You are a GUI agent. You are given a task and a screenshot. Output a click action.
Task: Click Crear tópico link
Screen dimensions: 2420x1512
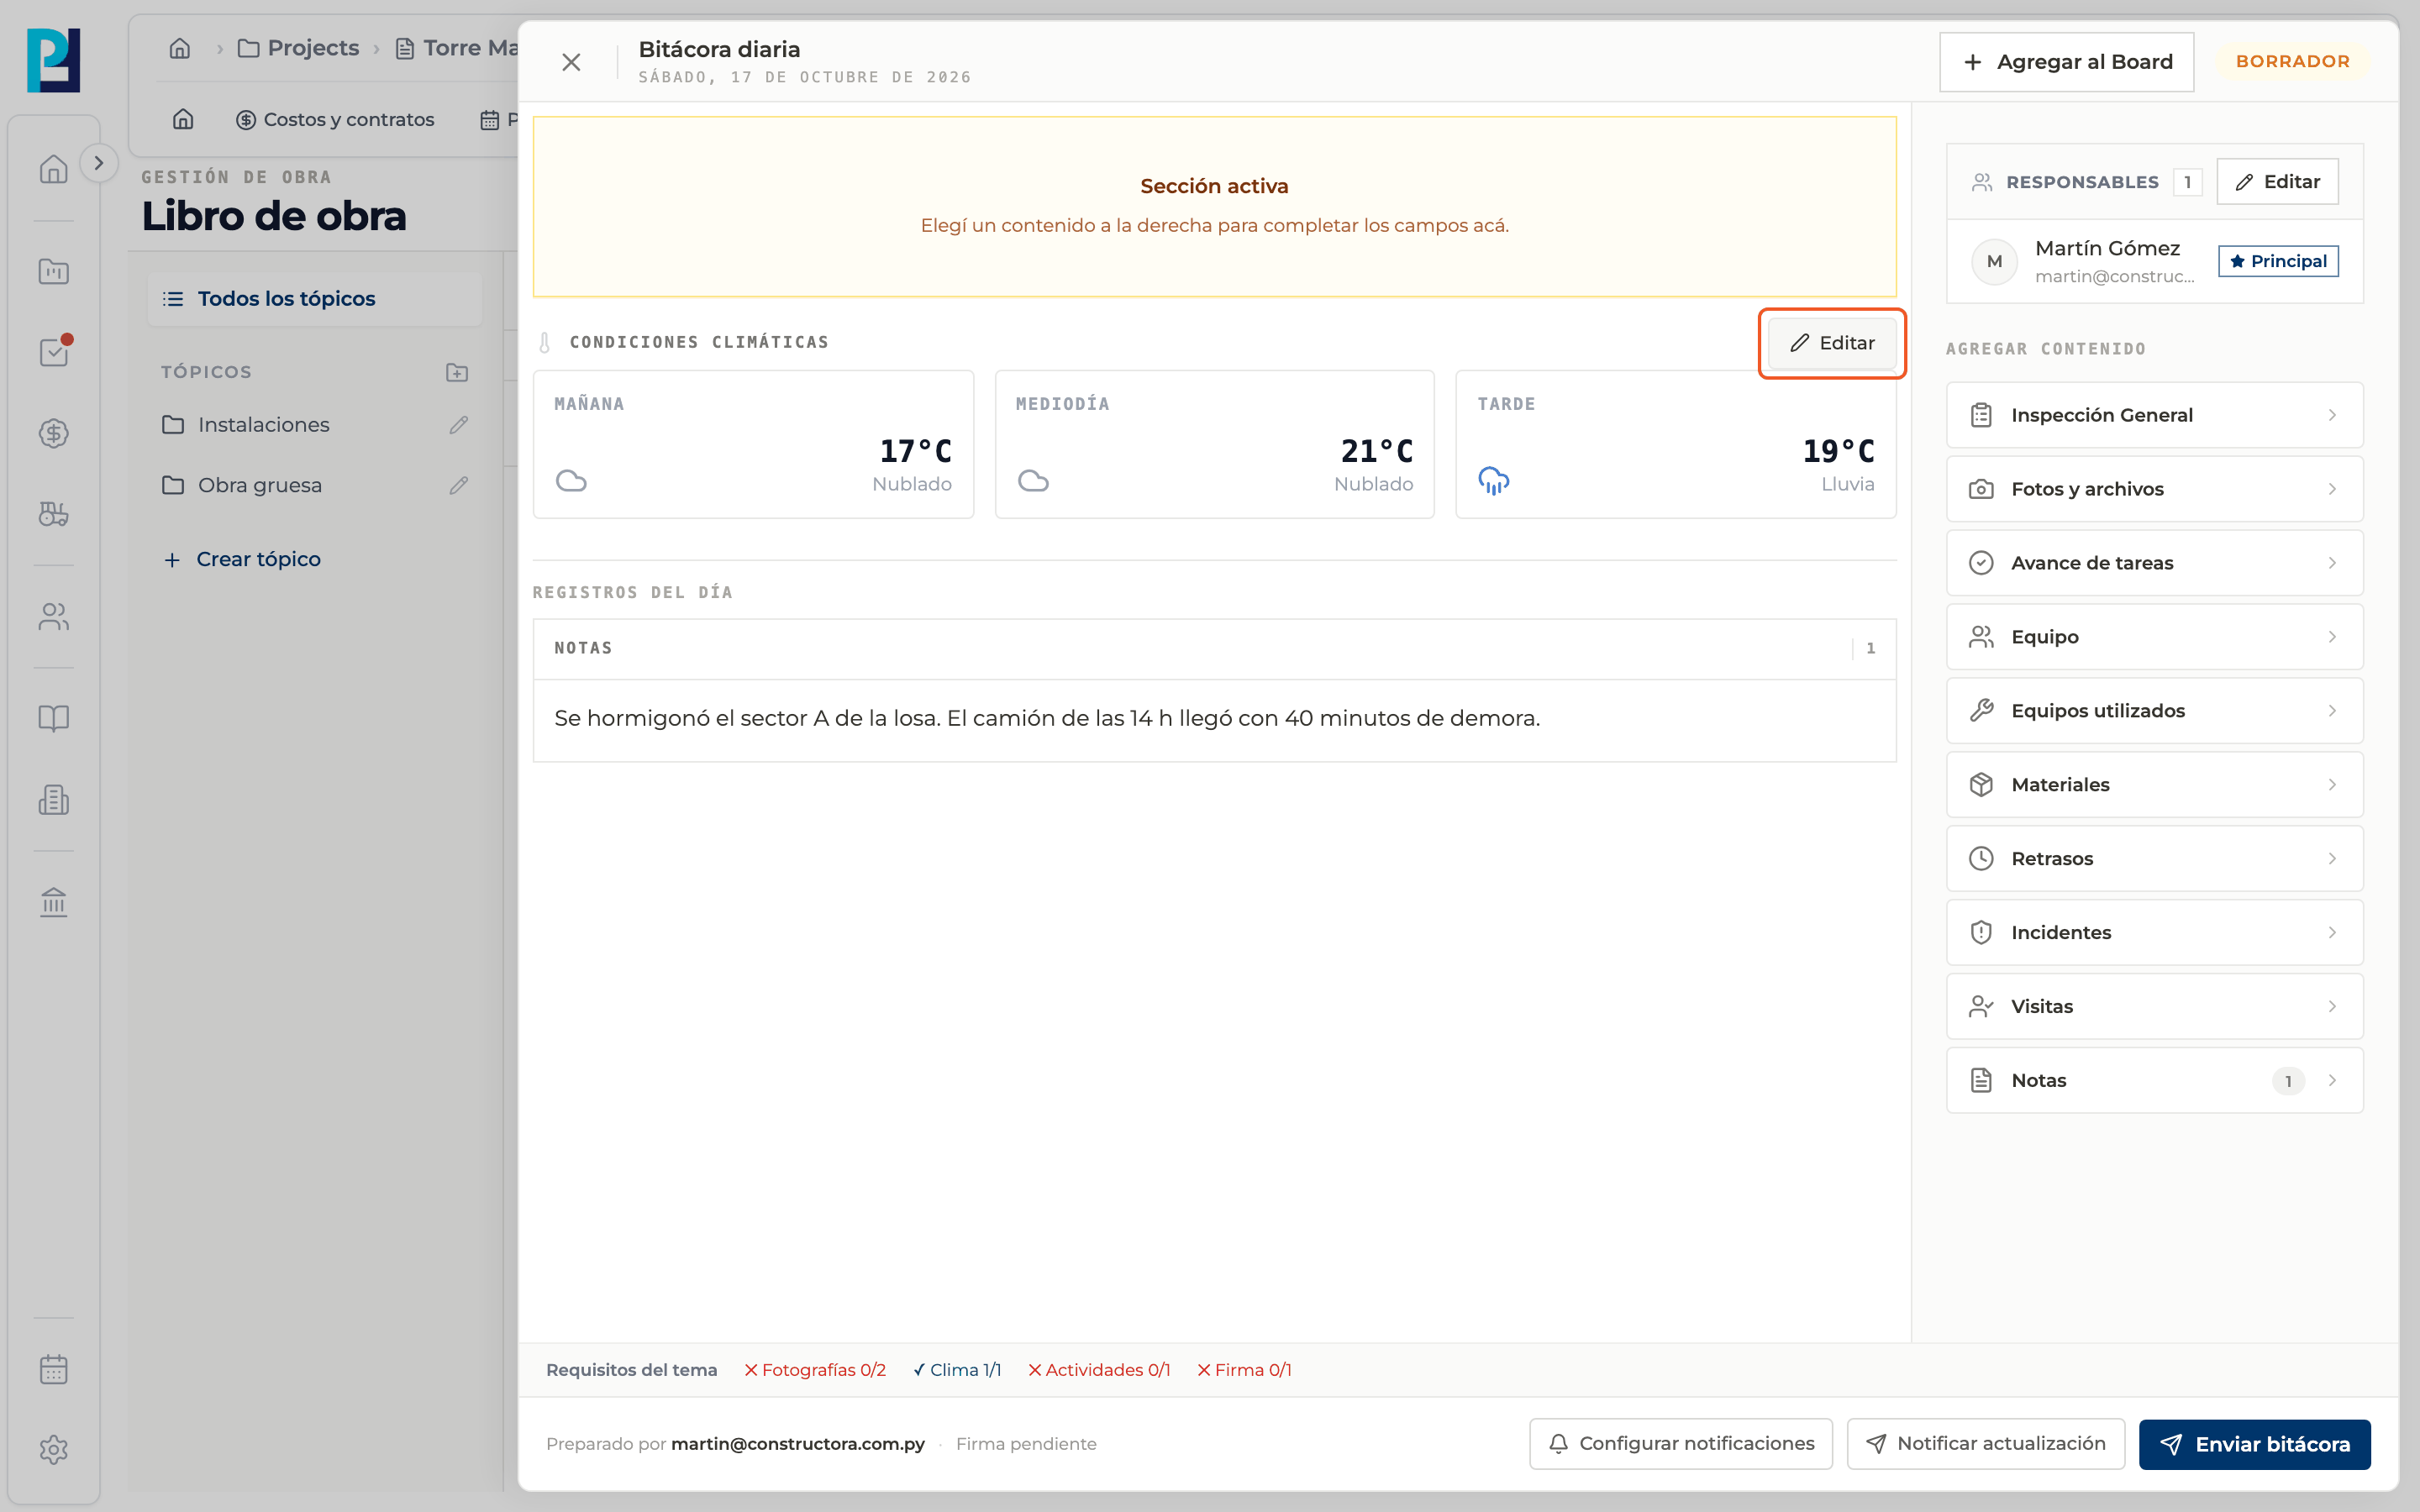coord(242,559)
